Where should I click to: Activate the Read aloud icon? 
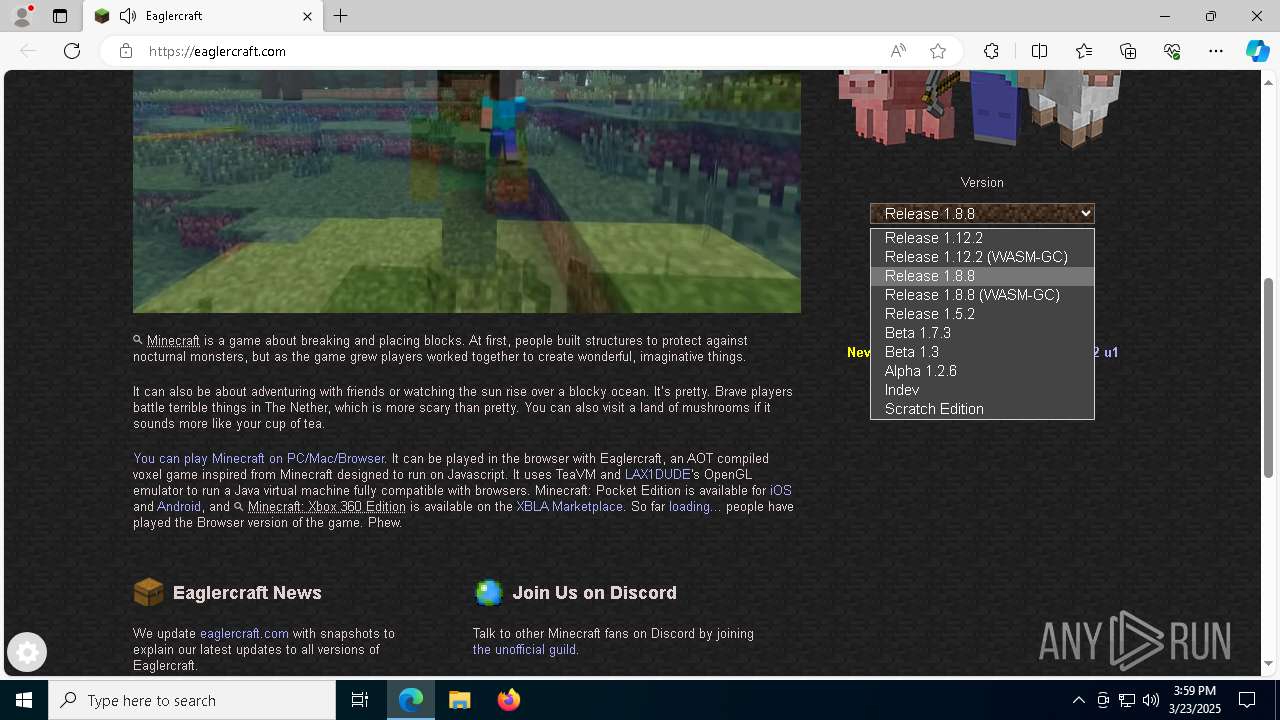[898, 51]
